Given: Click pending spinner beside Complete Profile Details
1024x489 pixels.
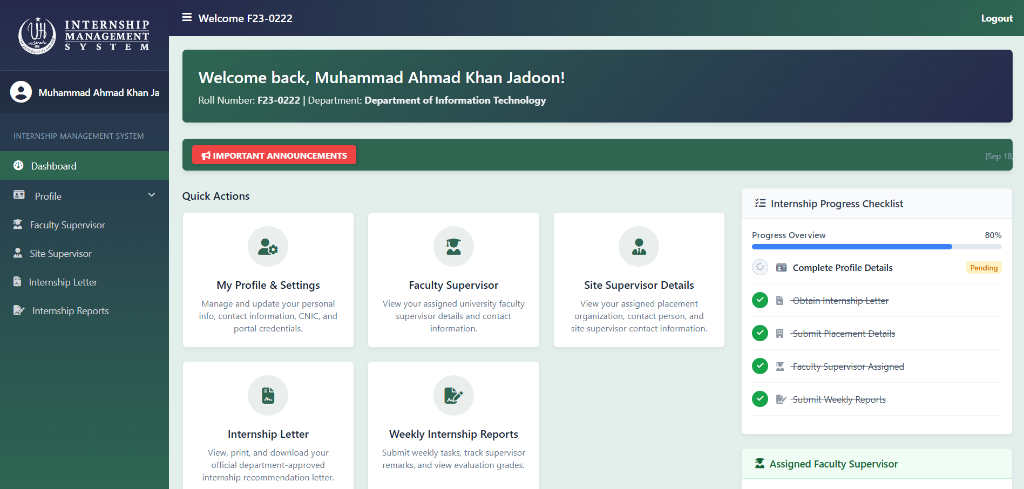Looking at the screenshot, I should click(x=760, y=267).
